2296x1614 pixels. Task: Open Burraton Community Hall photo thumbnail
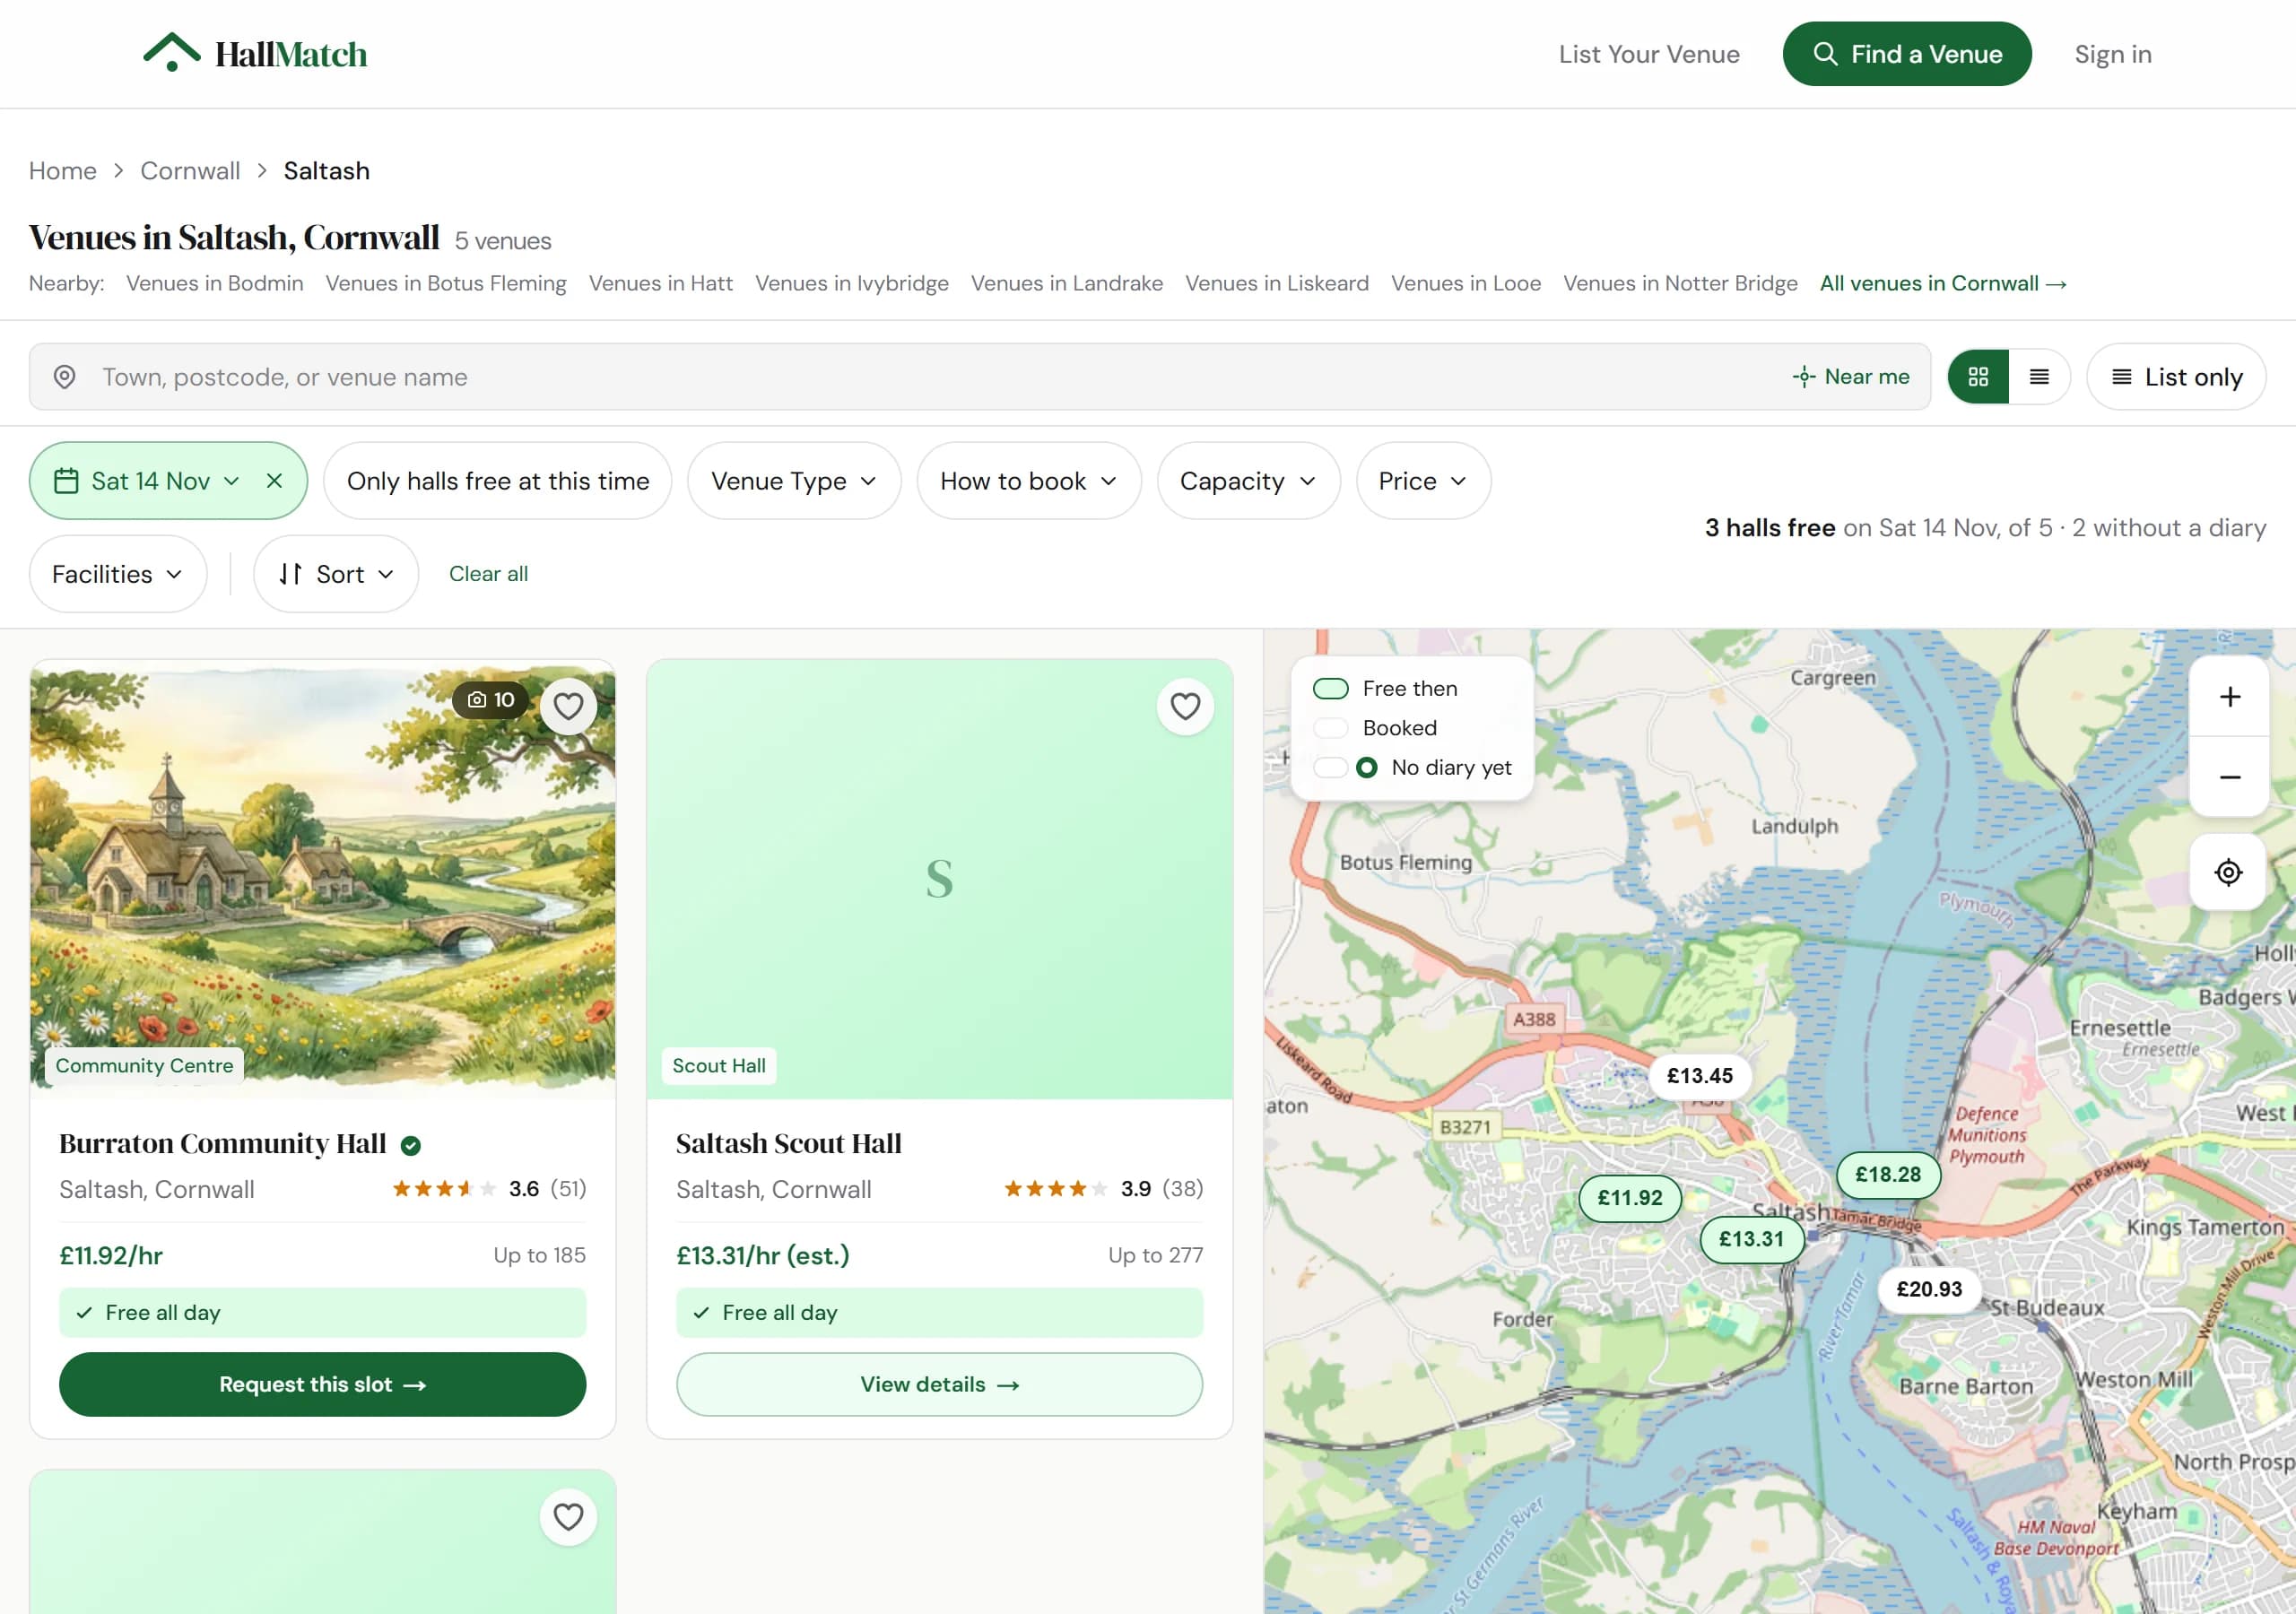[x=322, y=879]
